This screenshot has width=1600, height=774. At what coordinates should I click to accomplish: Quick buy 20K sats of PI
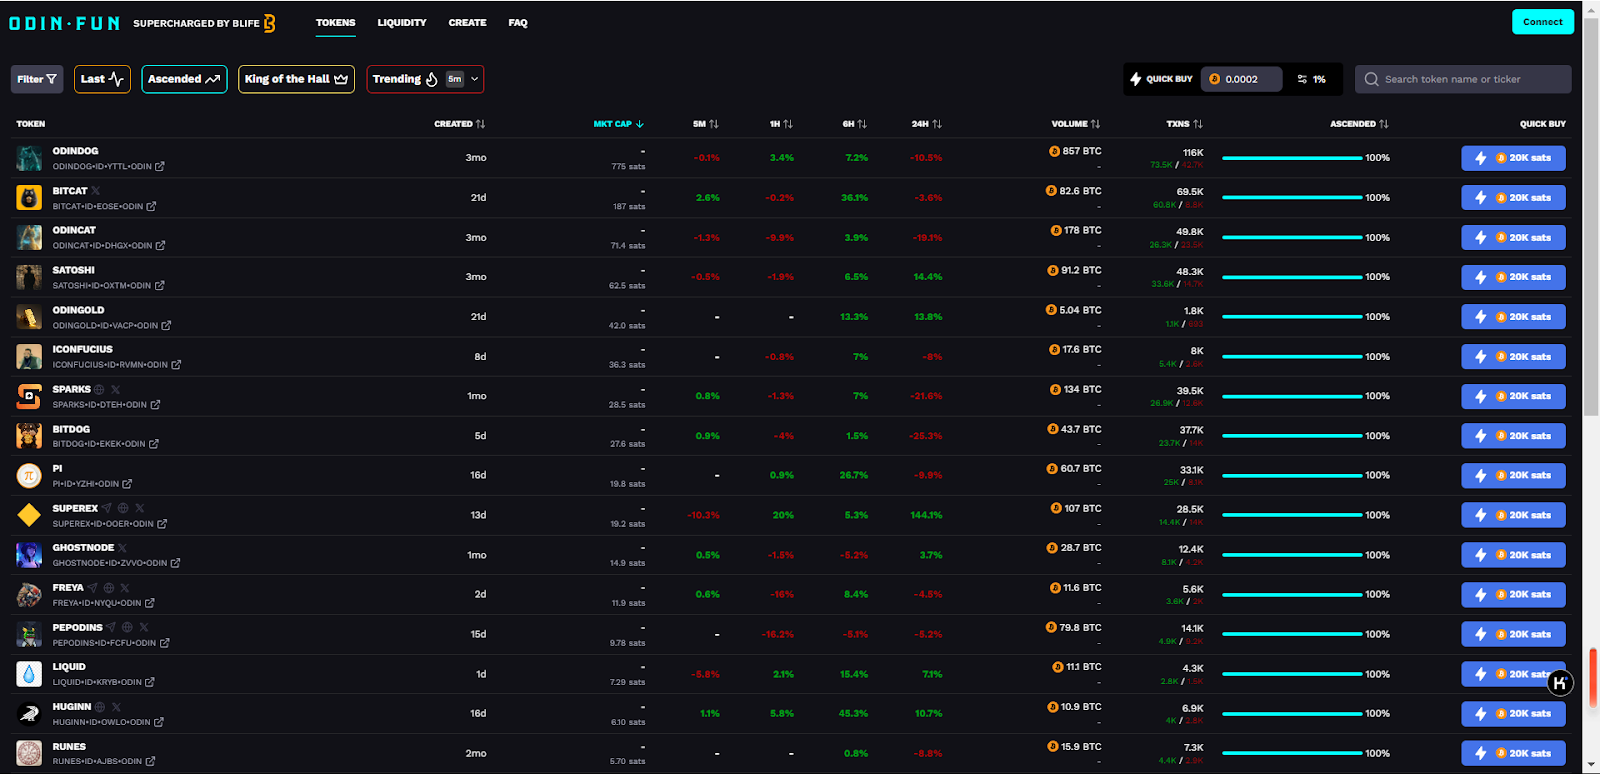1513,475
